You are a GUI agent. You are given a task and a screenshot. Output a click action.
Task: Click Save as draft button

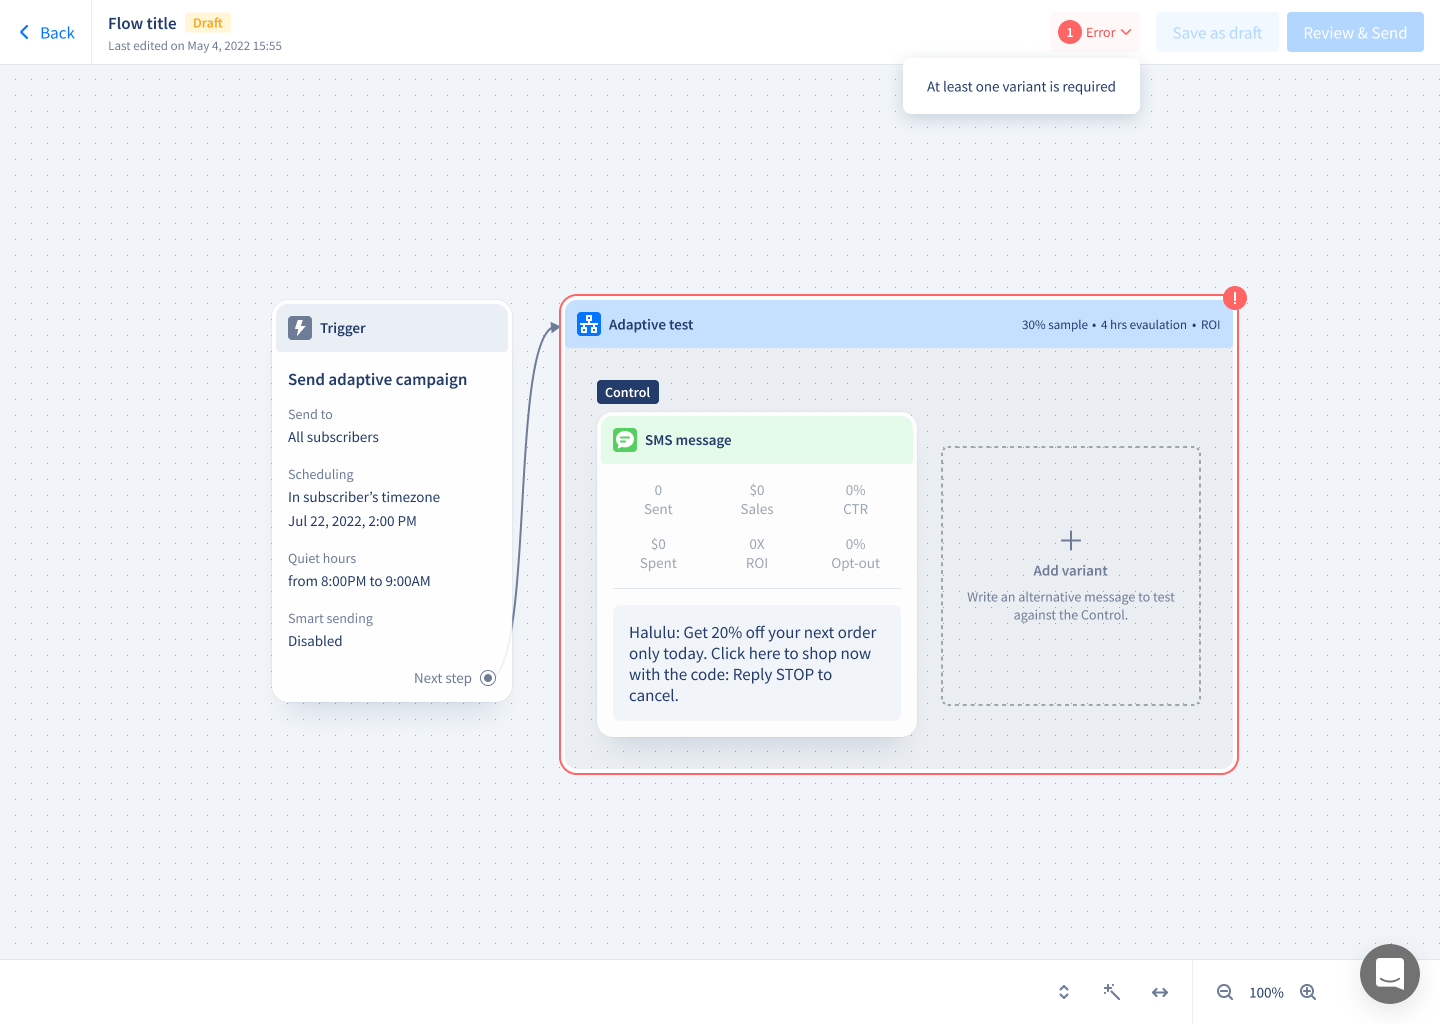click(1217, 33)
